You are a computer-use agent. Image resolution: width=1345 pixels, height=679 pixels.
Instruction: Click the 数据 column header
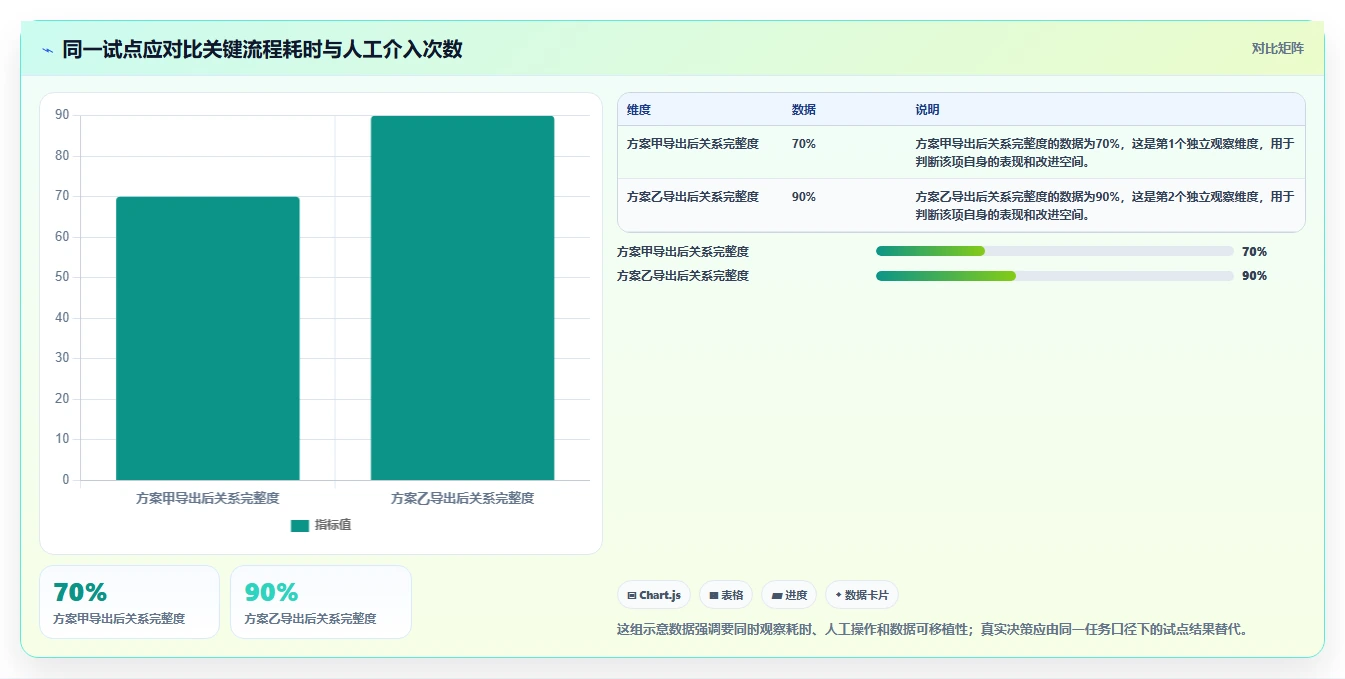coord(803,110)
